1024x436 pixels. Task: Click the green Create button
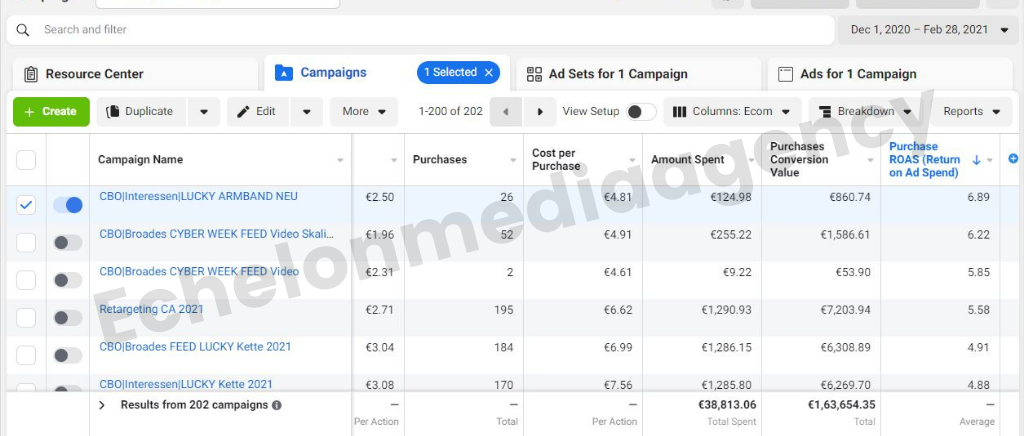pos(52,112)
